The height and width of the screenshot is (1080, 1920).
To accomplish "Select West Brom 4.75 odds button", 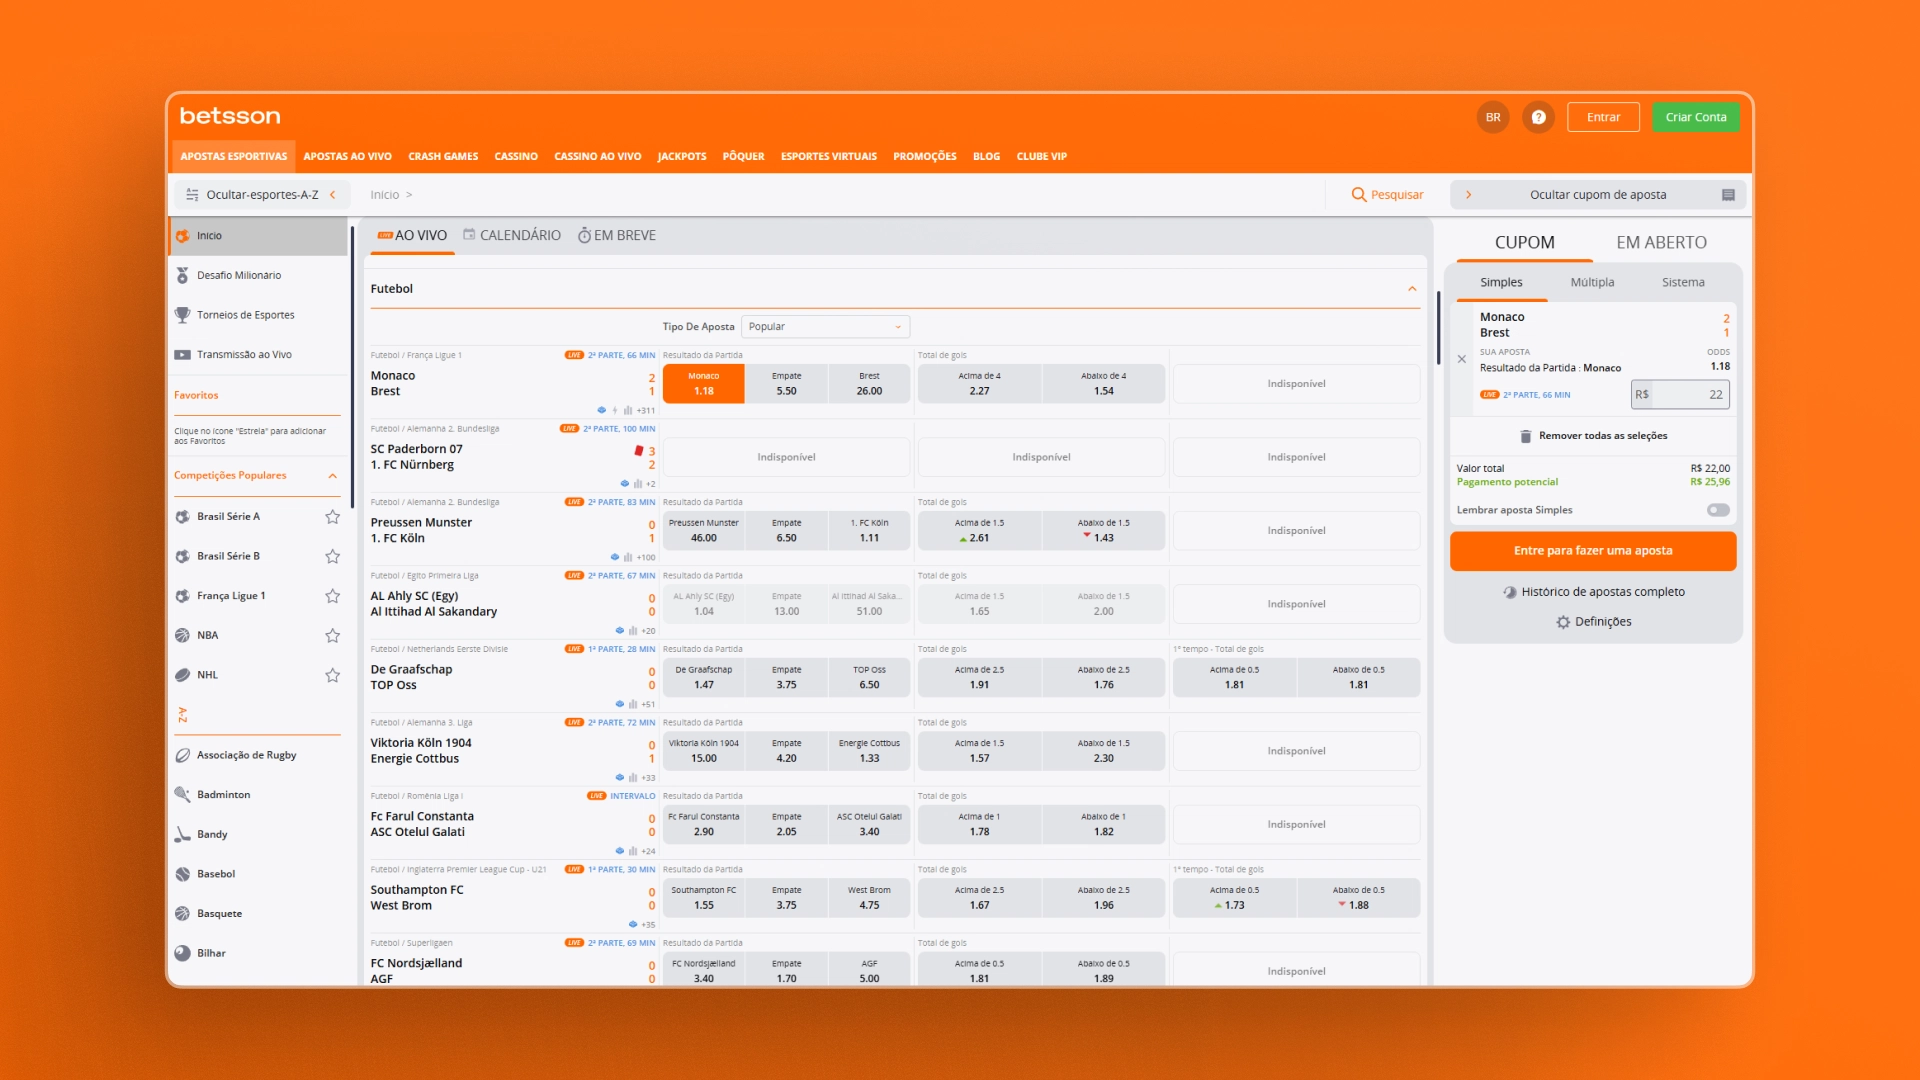I will click(x=869, y=898).
